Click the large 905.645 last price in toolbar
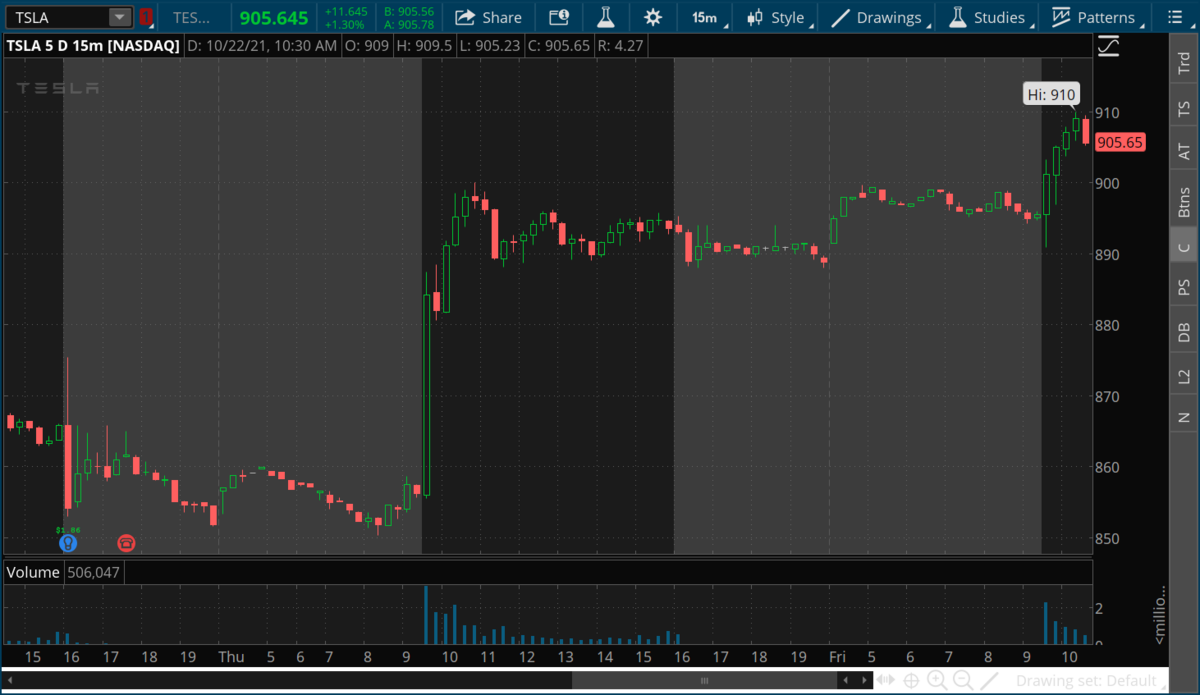Viewport: 1200px width, 695px height. click(x=274, y=17)
